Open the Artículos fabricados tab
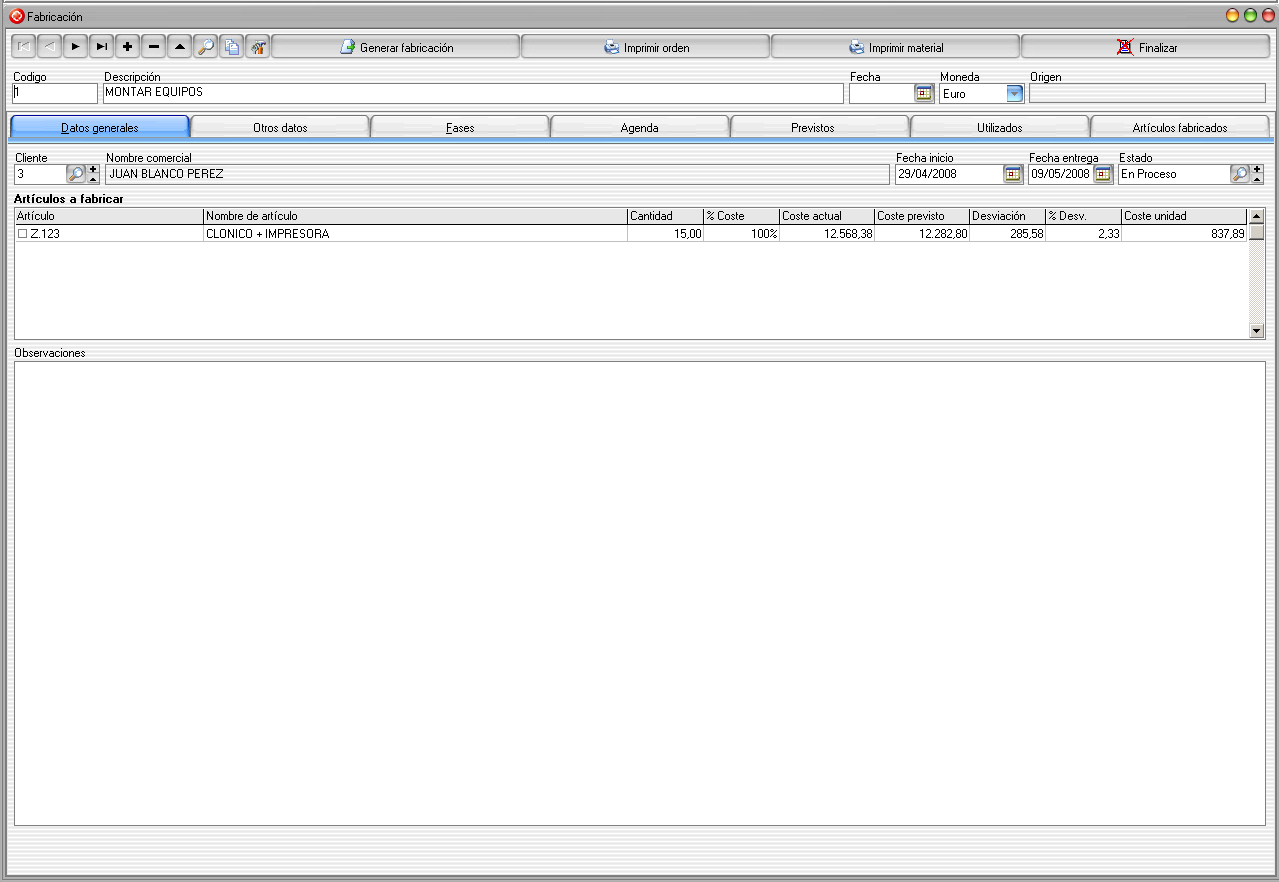1279x882 pixels. [1179, 128]
